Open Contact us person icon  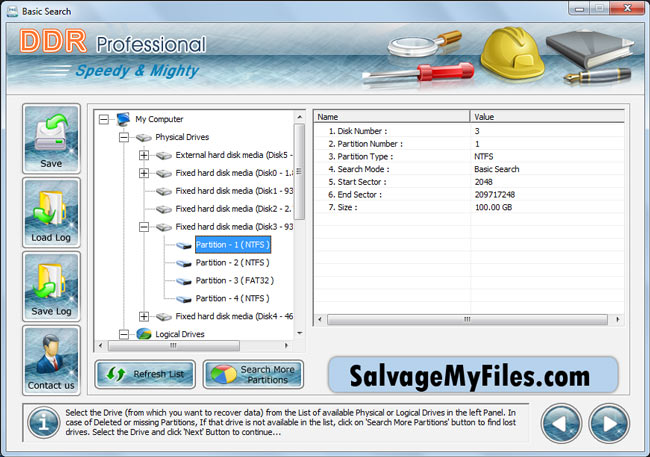[51, 360]
